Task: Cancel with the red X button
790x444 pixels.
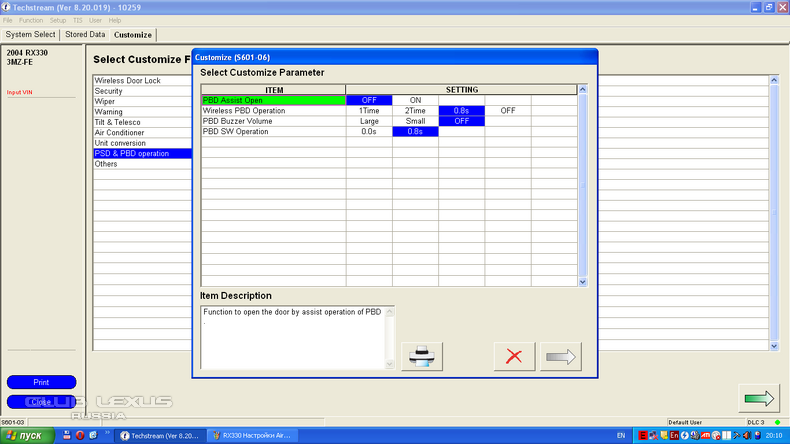Action: tap(514, 357)
